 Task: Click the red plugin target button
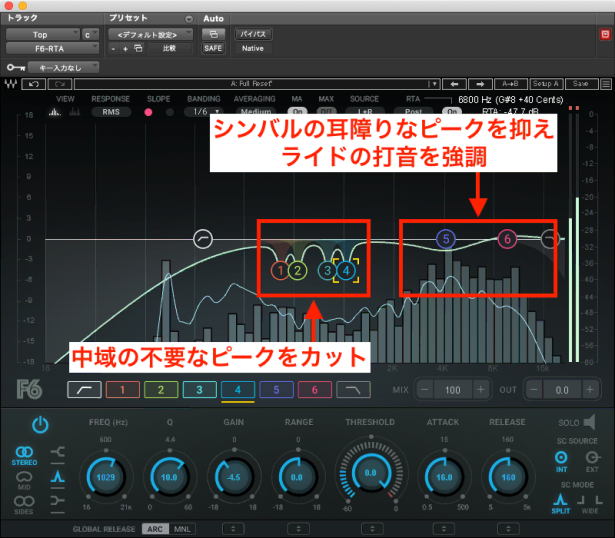tap(605, 35)
